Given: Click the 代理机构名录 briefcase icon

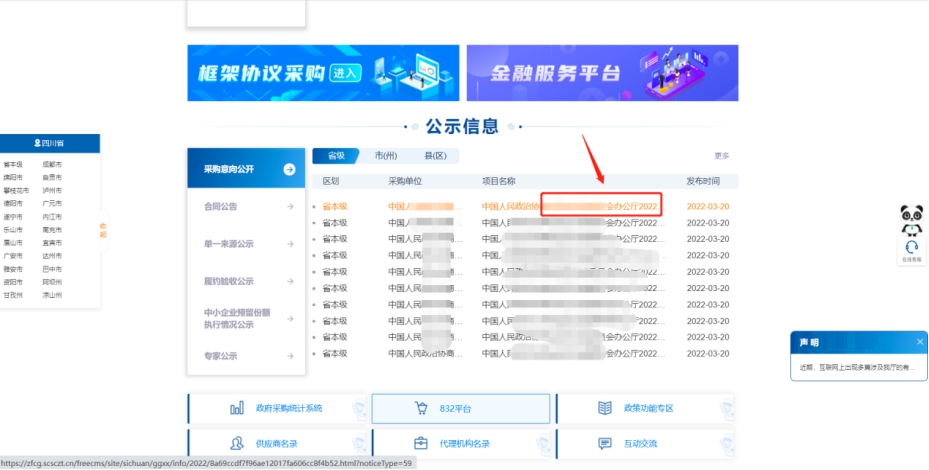Looking at the screenshot, I should point(421,443).
